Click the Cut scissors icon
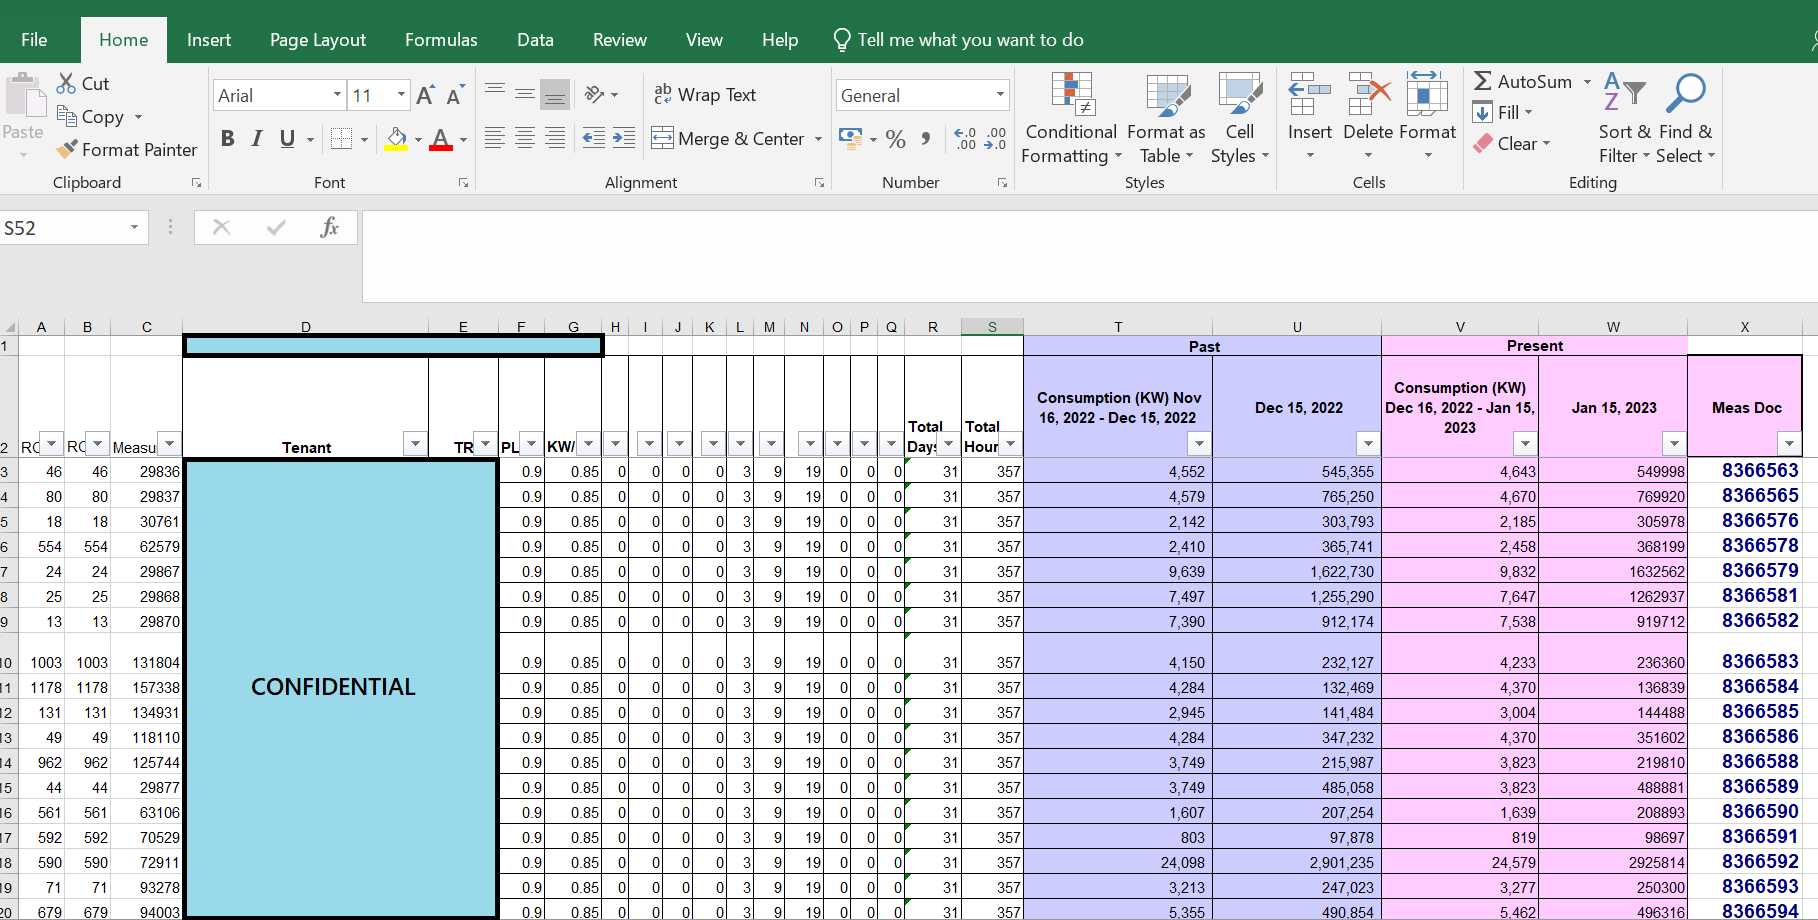Screen dimensions: 1818x920 pos(67,83)
